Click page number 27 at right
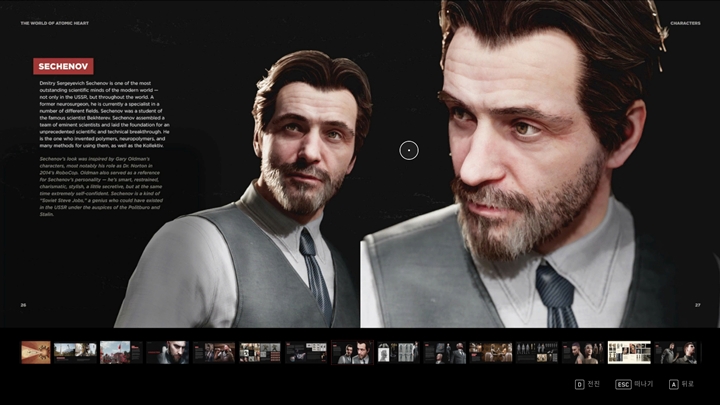This screenshot has height=405, width=720. point(696,305)
